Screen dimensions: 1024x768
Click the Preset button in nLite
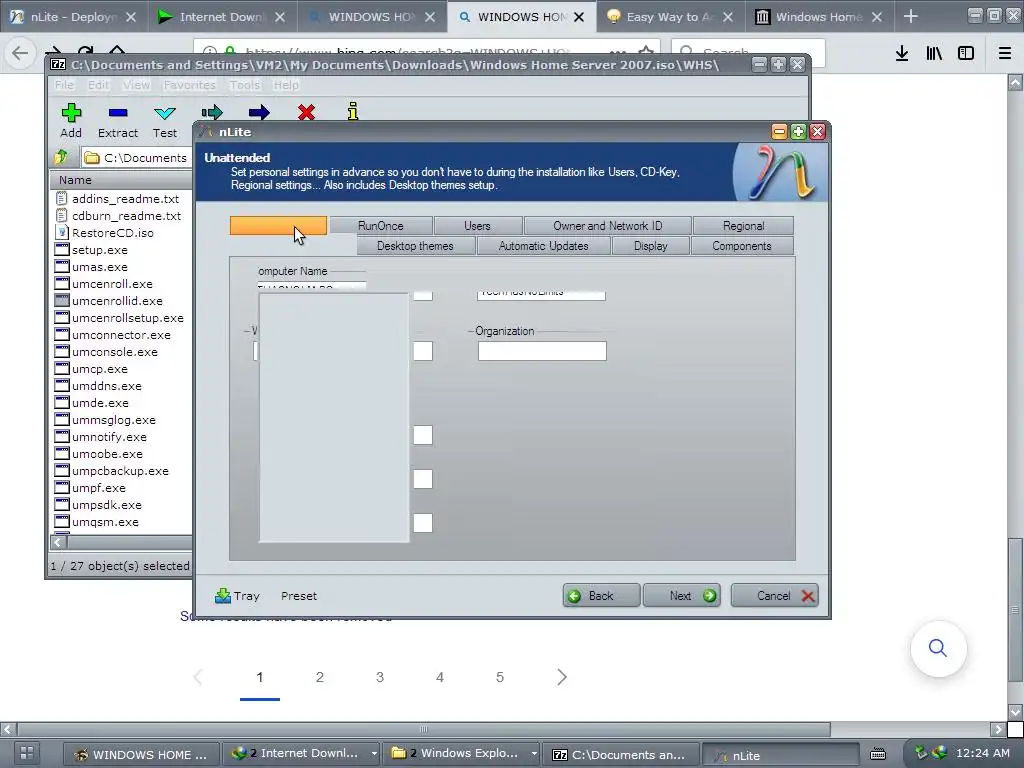(299, 596)
